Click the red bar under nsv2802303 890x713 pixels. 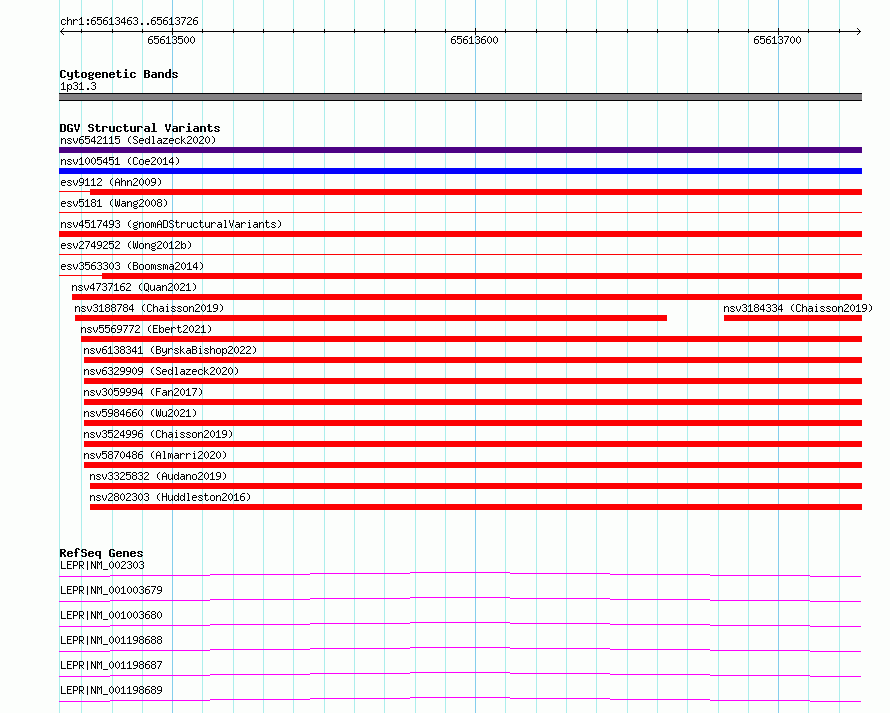point(476,507)
